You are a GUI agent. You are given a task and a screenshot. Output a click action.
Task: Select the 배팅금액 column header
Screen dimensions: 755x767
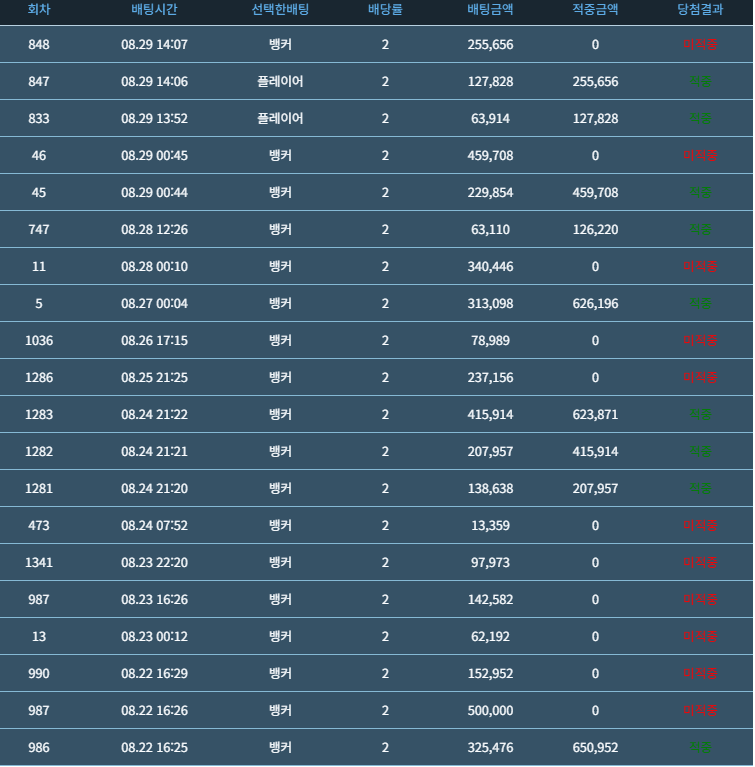[490, 9]
